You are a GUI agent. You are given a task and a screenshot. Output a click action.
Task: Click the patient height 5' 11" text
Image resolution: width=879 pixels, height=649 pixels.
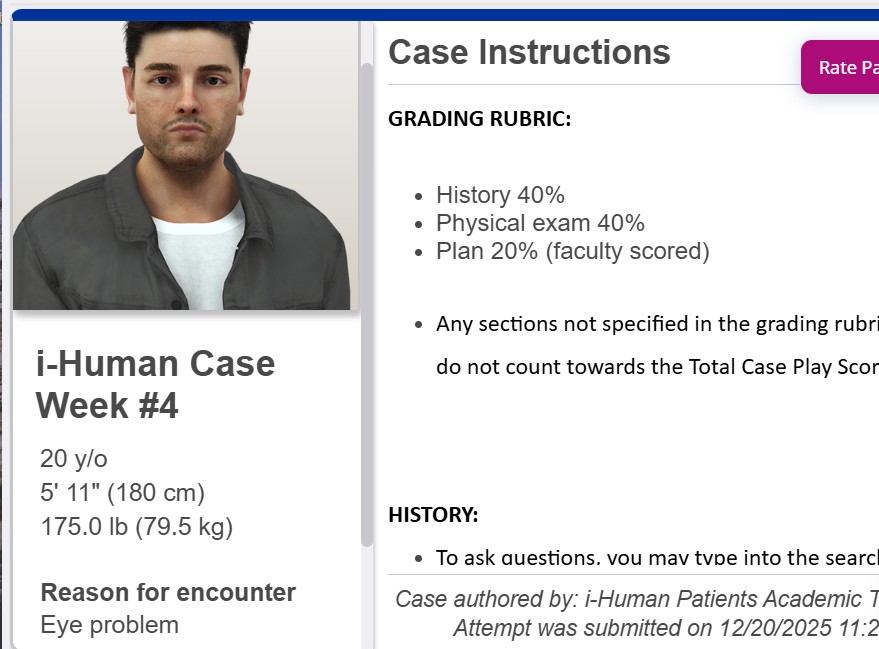[122, 492]
